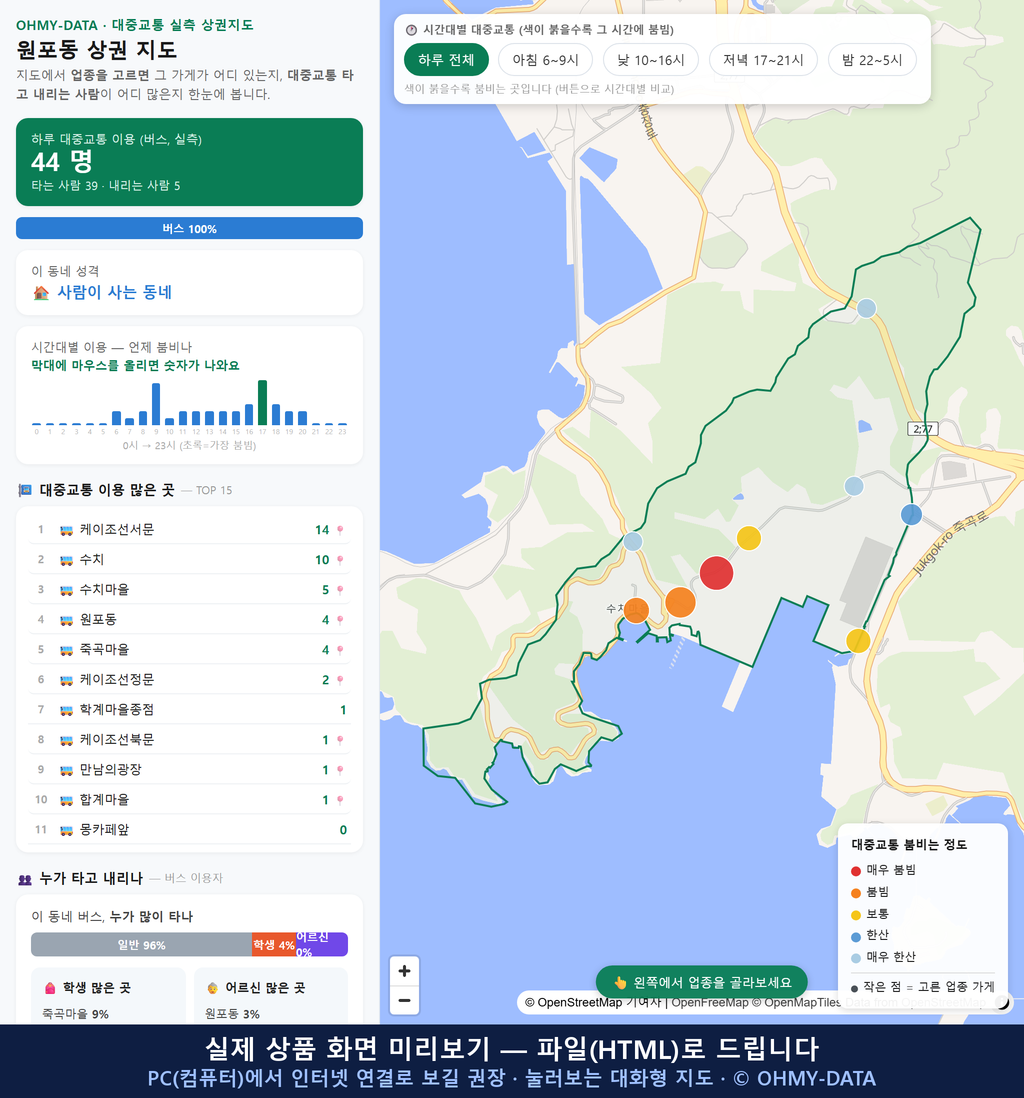This screenshot has height=1098, width=1024.
Task: Click the pale blue stop marker near route 2;77
Action: click(x=854, y=486)
